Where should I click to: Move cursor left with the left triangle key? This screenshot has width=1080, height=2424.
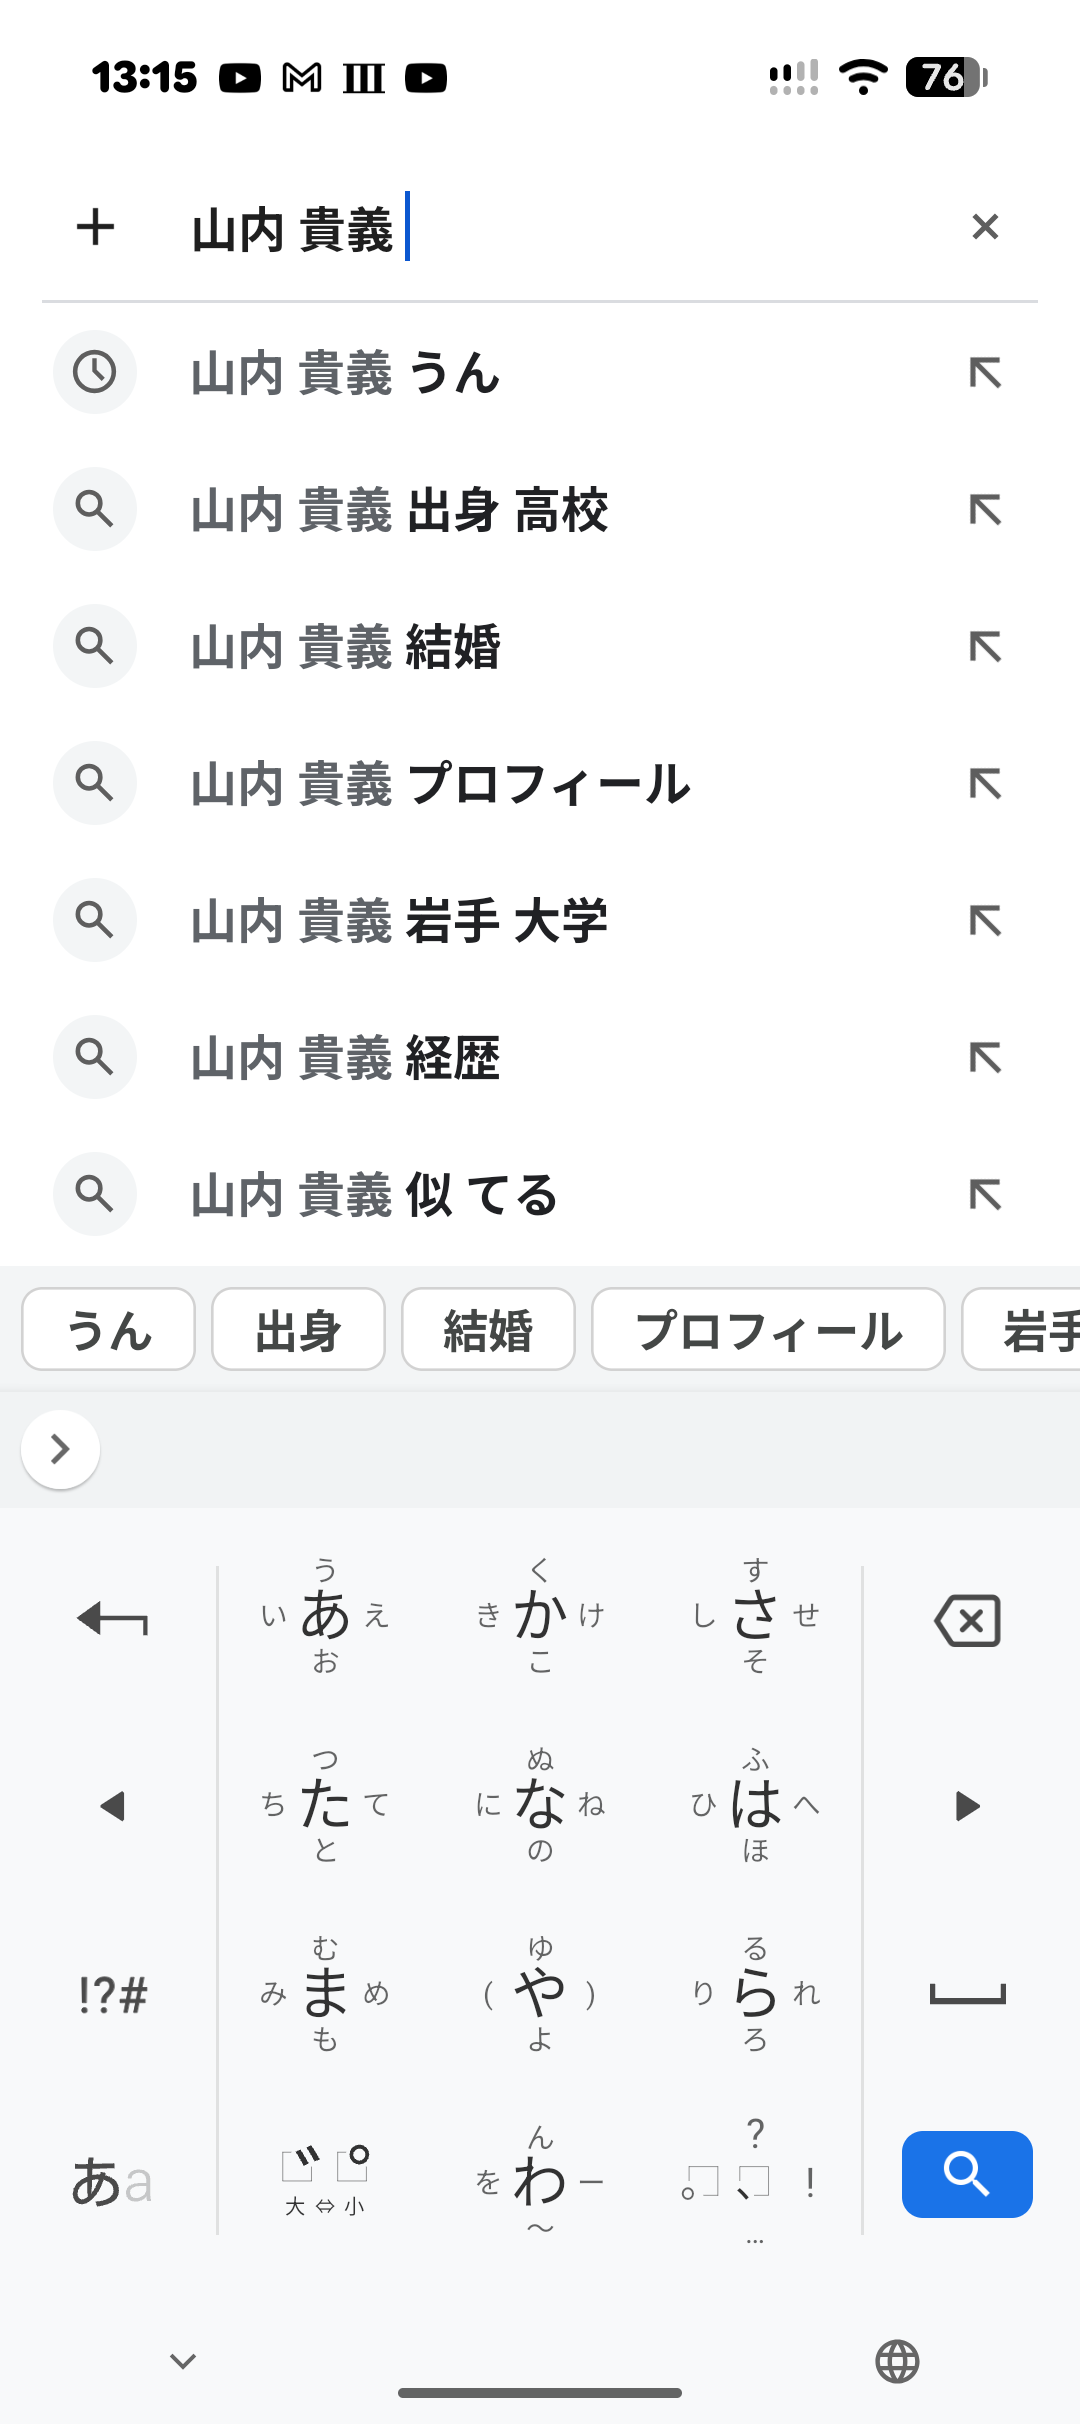[x=112, y=1806]
